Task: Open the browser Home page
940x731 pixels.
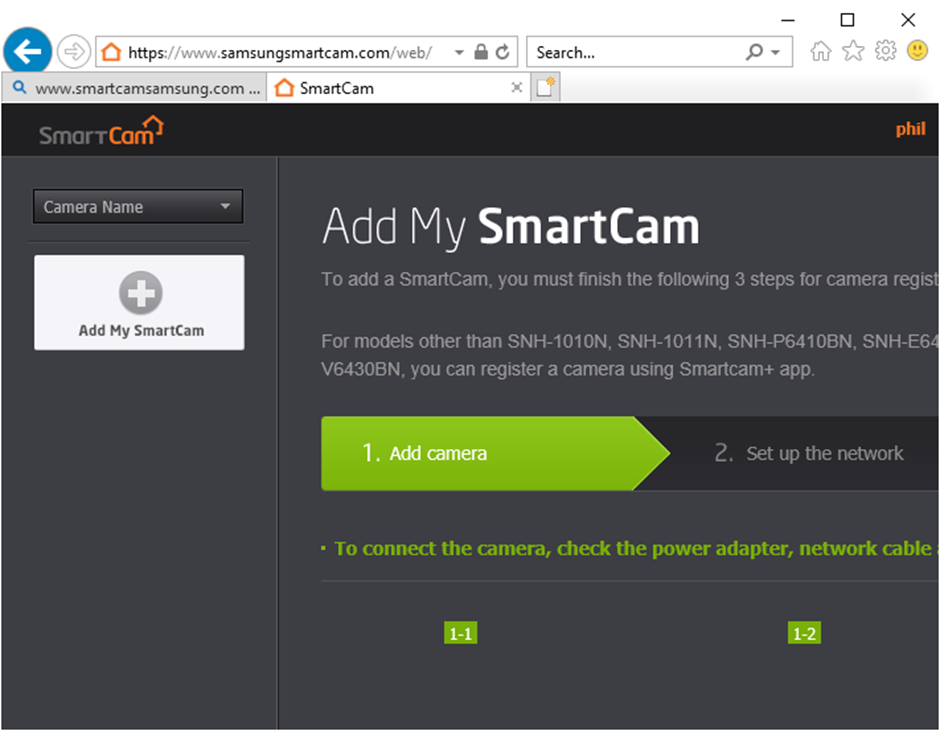Action: tap(821, 52)
